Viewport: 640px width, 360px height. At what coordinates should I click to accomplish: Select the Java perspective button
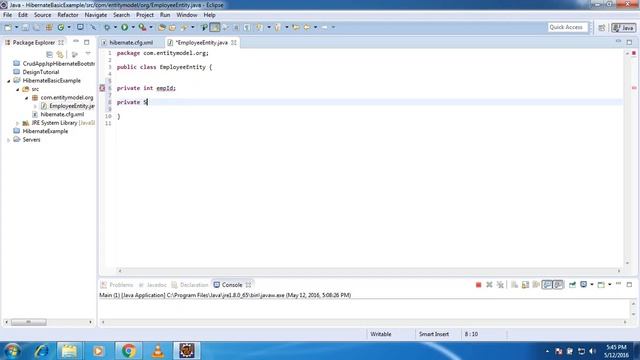click(x=623, y=28)
